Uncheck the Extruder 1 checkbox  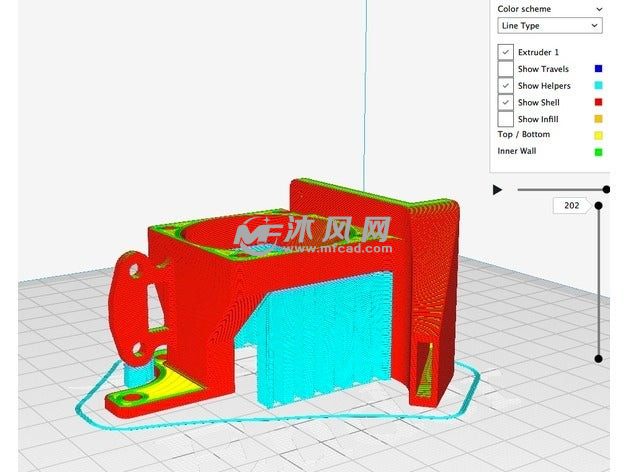click(x=506, y=52)
